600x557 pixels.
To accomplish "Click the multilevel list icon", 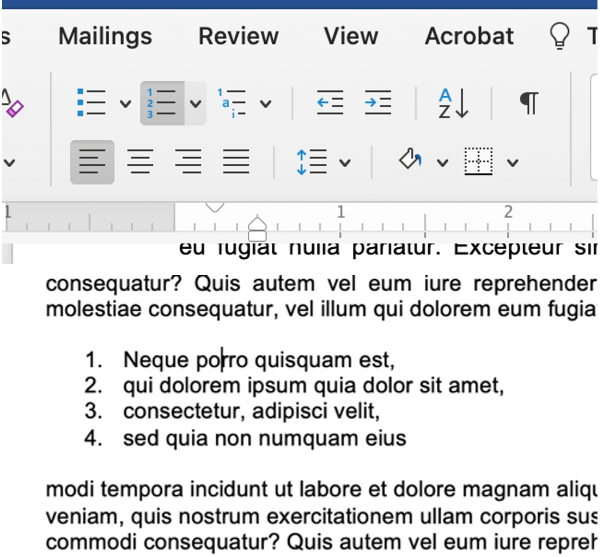I will (x=232, y=103).
